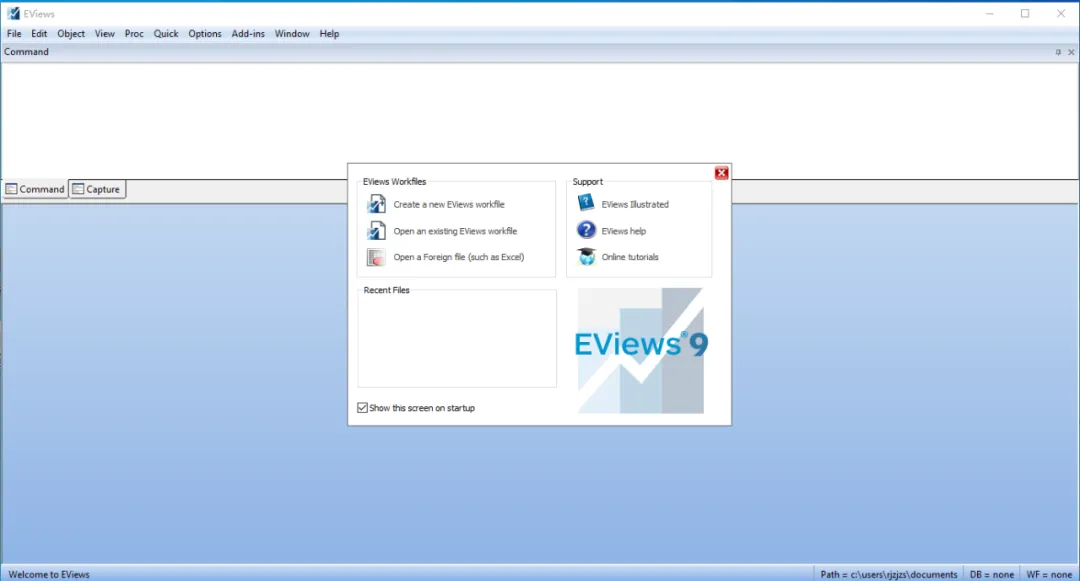
Task: Close the EViews application window
Action: pos(1061,14)
